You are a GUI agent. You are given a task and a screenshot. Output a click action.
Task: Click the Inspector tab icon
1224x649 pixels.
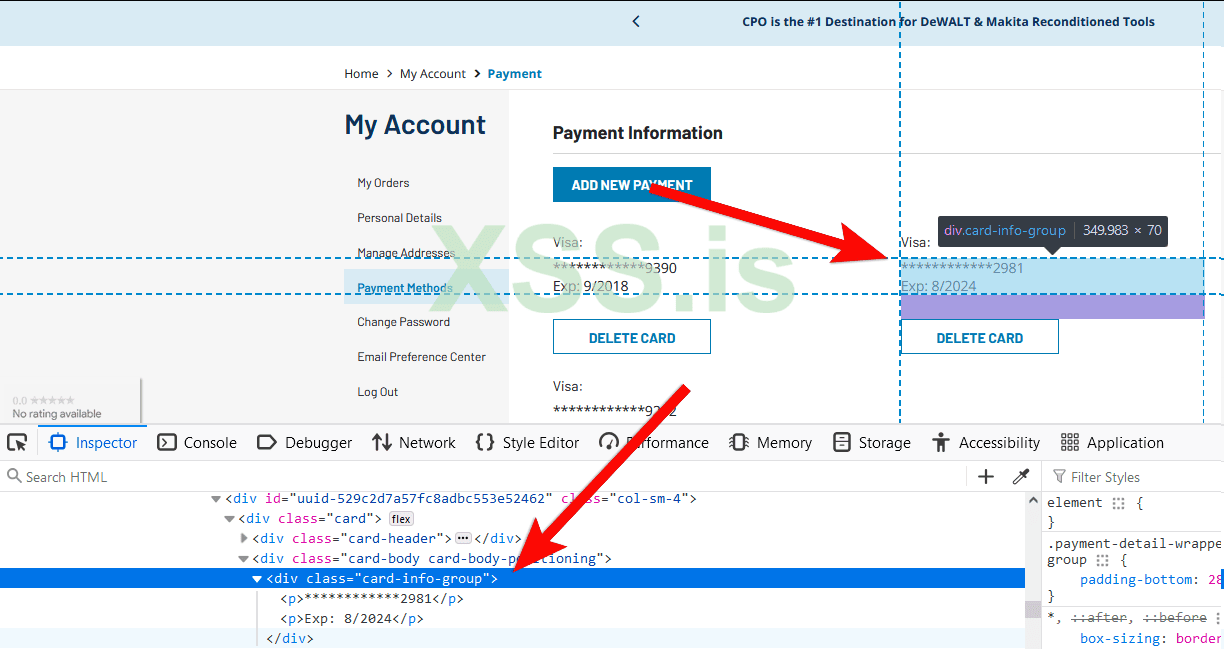pos(58,442)
